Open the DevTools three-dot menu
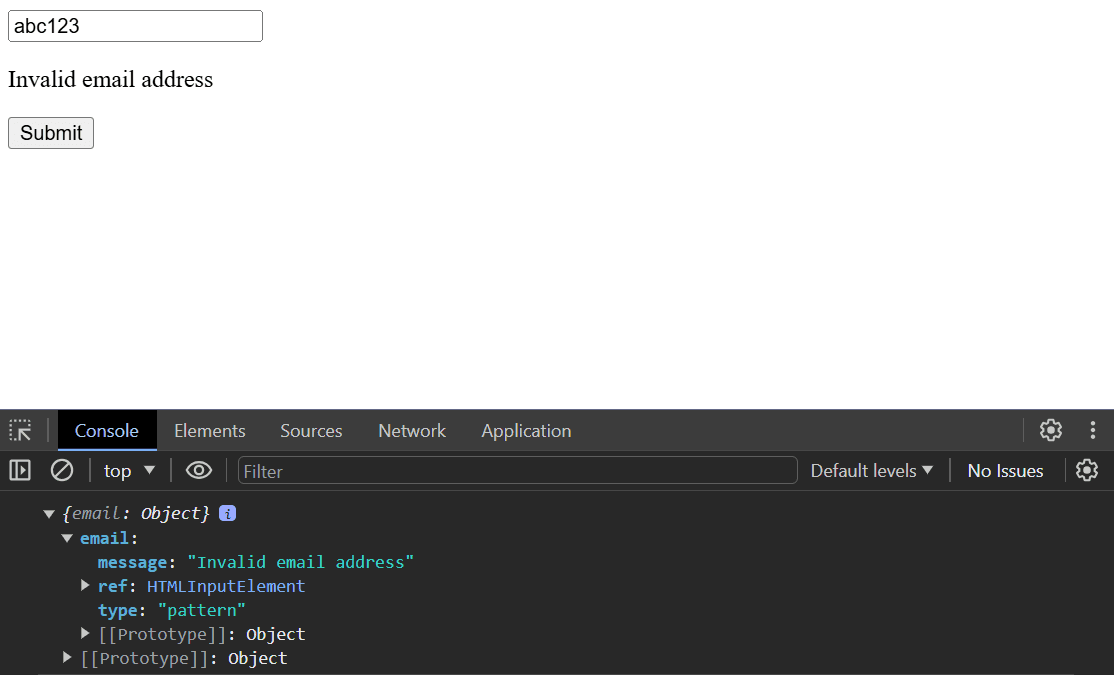The height and width of the screenshot is (675, 1114). point(1093,431)
